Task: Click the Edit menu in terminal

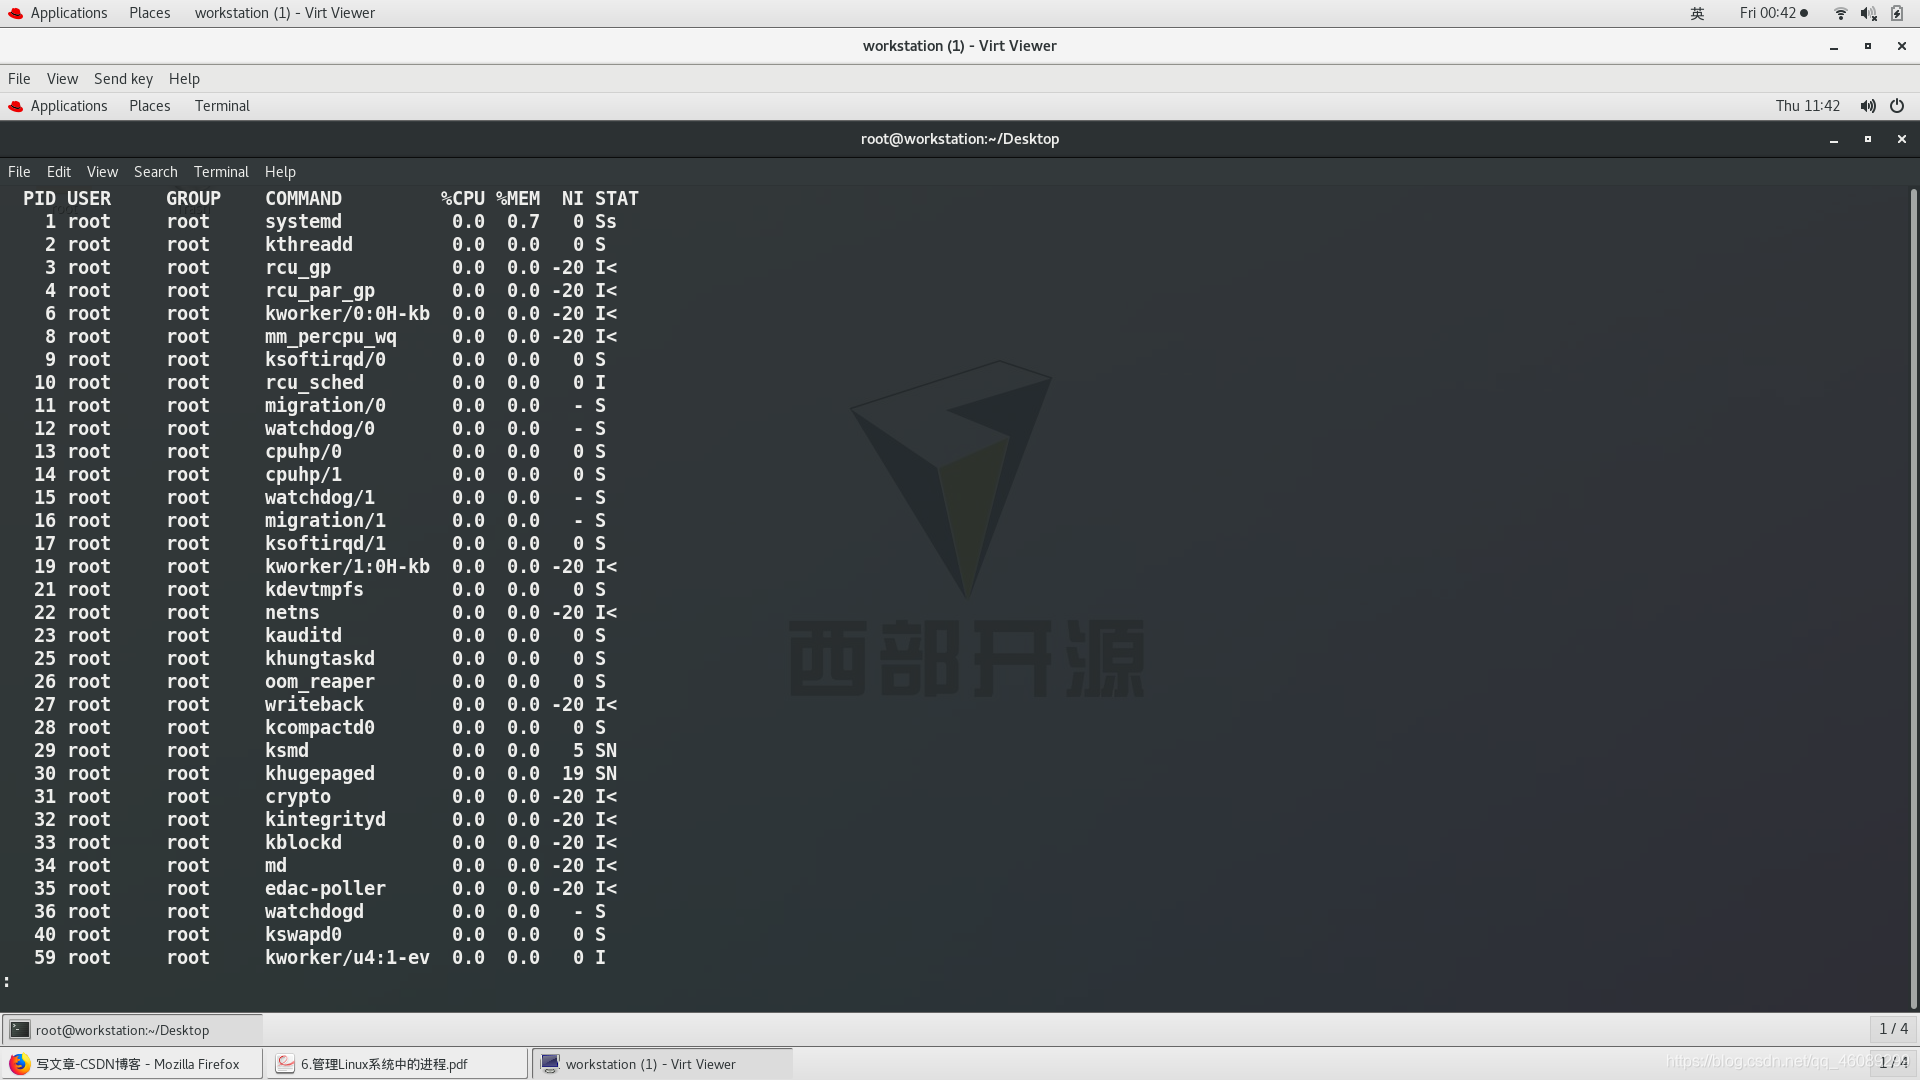Action: tap(59, 171)
